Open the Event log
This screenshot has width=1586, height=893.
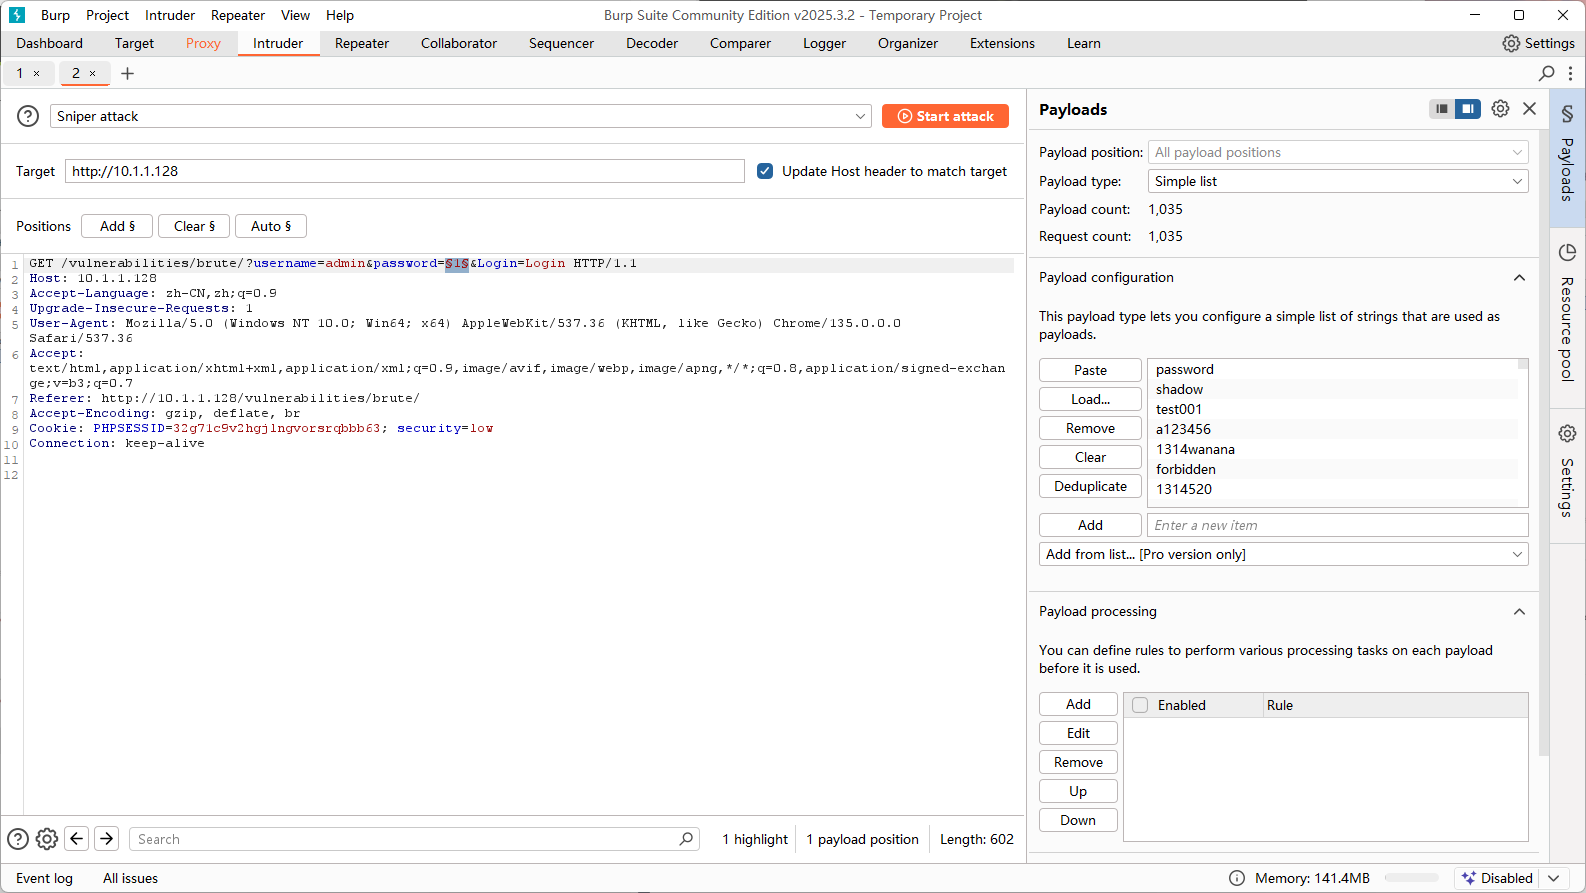point(44,878)
